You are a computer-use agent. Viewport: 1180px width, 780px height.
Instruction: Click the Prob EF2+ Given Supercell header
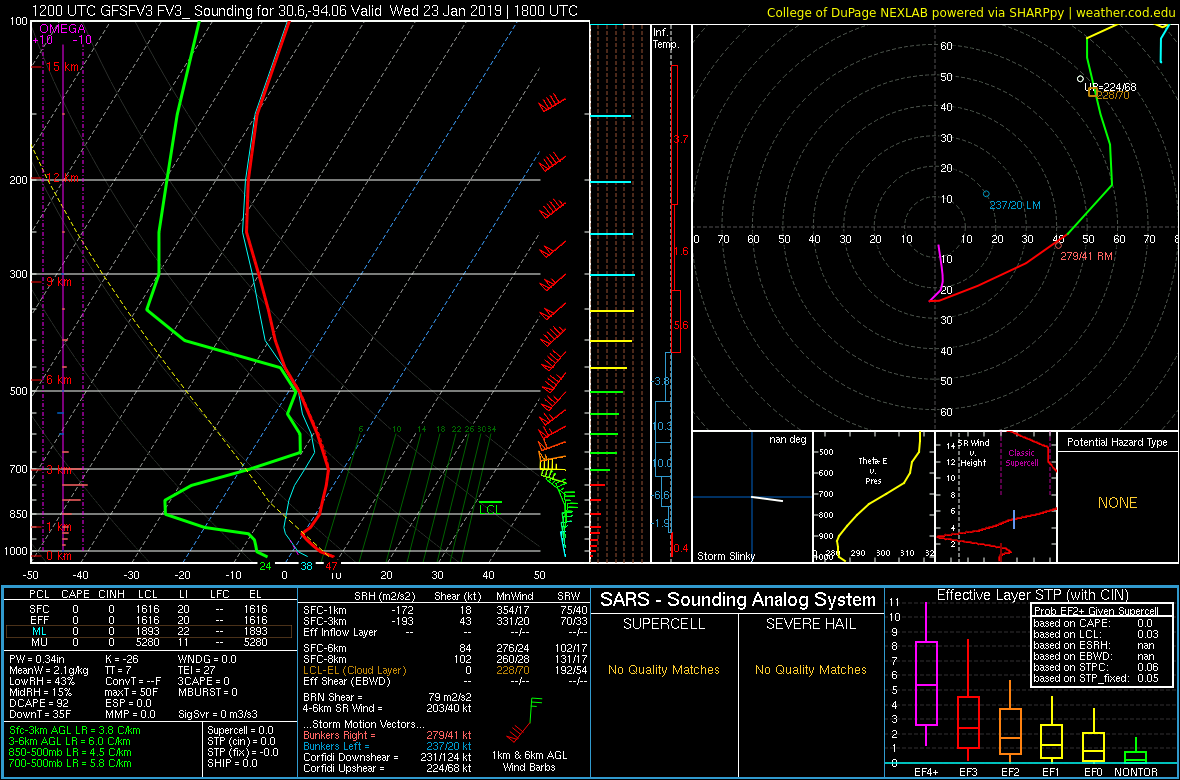coord(1099,611)
